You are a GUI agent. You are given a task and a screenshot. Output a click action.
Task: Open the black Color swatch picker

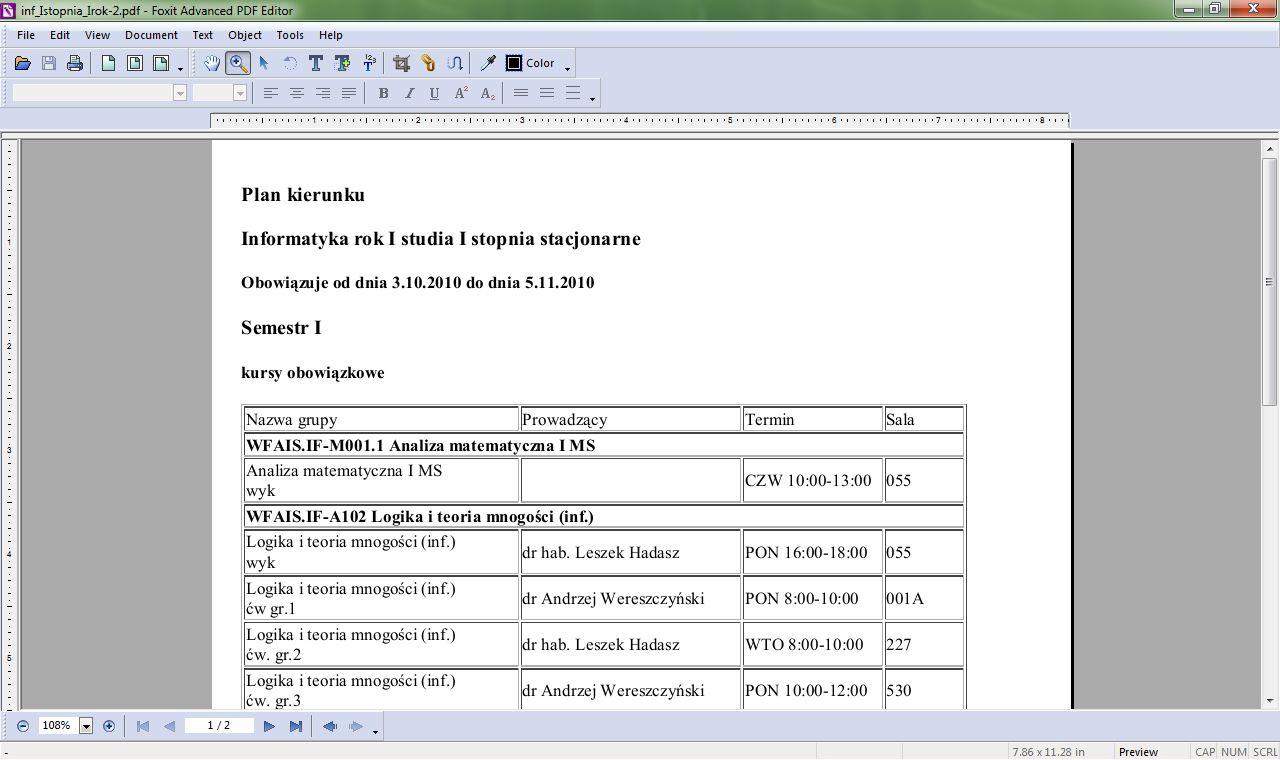click(x=514, y=63)
